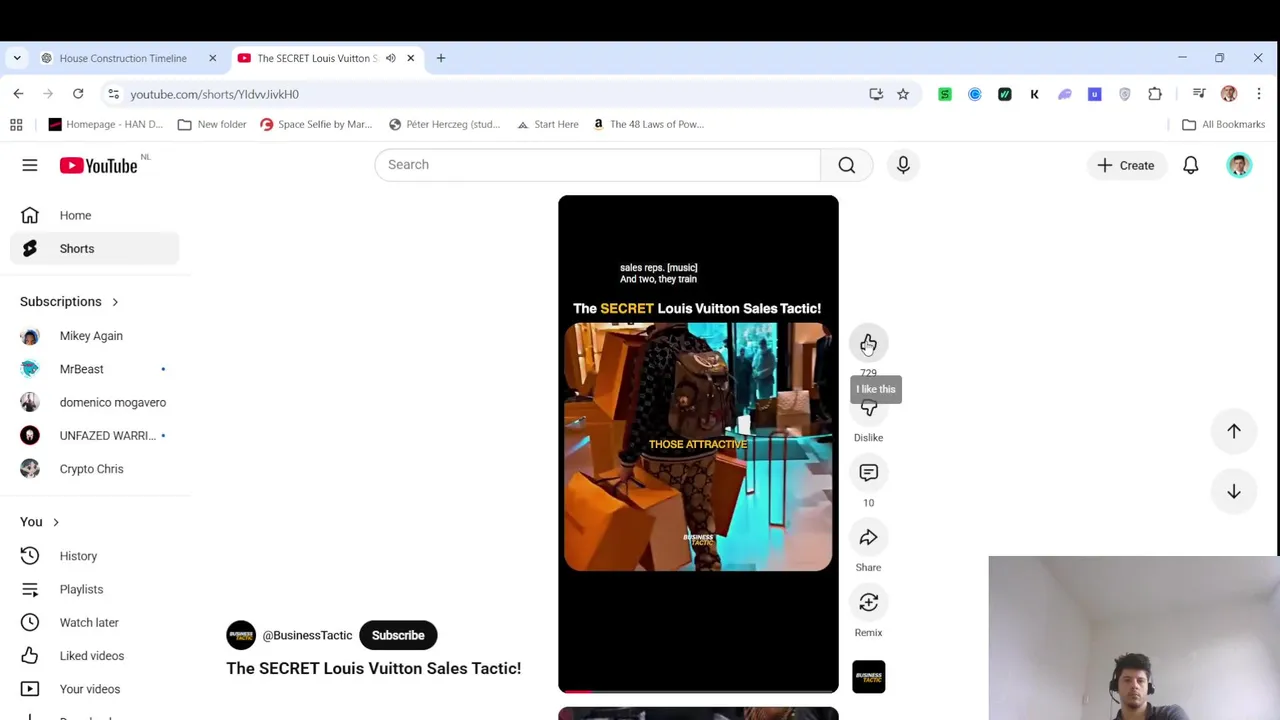This screenshot has width=1280, height=720.
Task: Open the BusinessTactic sound thumbnail beside video
Action: click(x=868, y=677)
